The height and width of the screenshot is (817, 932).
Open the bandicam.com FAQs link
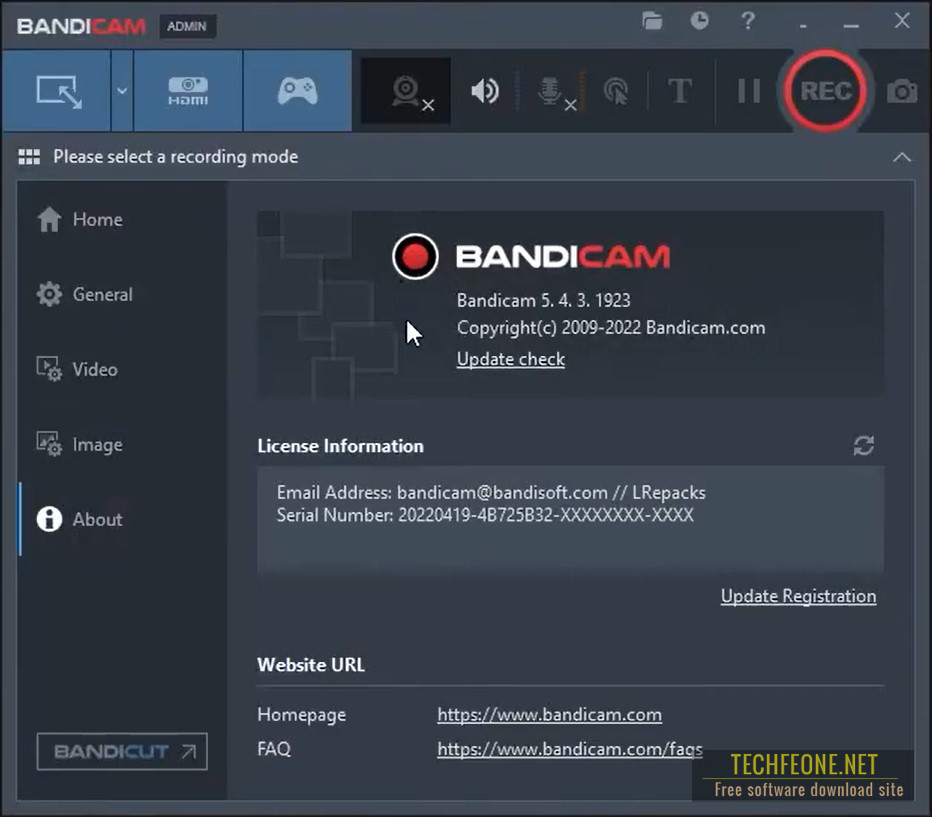coord(569,749)
